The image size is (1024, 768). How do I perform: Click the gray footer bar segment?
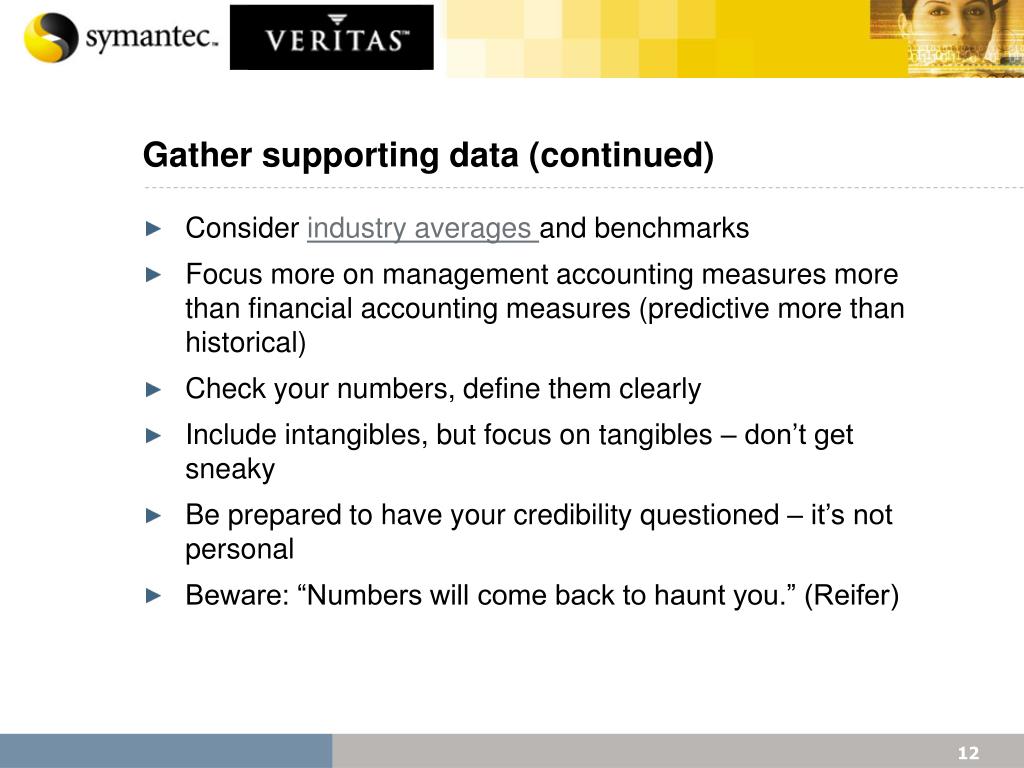coord(678,751)
